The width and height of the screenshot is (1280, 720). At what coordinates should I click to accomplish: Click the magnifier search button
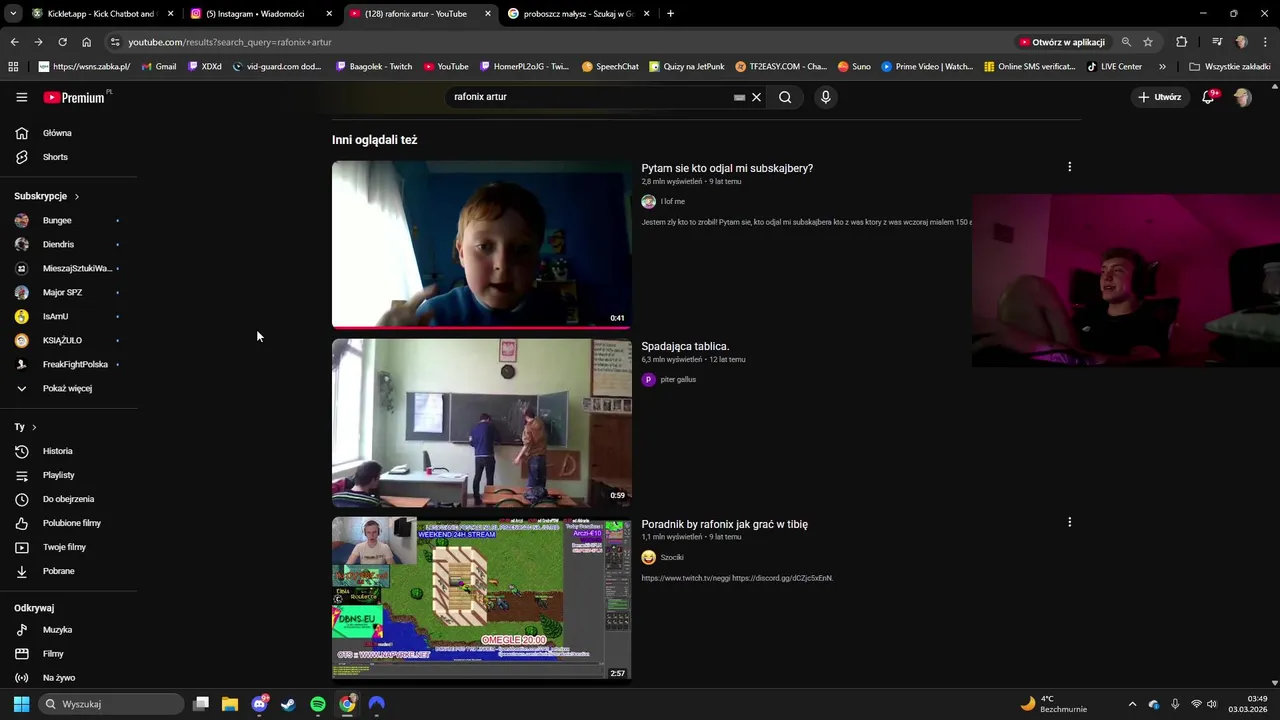[785, 97]
